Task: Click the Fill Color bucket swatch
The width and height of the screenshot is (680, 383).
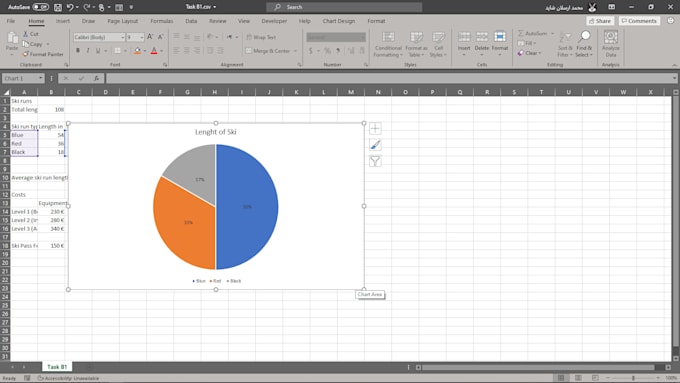Action: [137, 51]
